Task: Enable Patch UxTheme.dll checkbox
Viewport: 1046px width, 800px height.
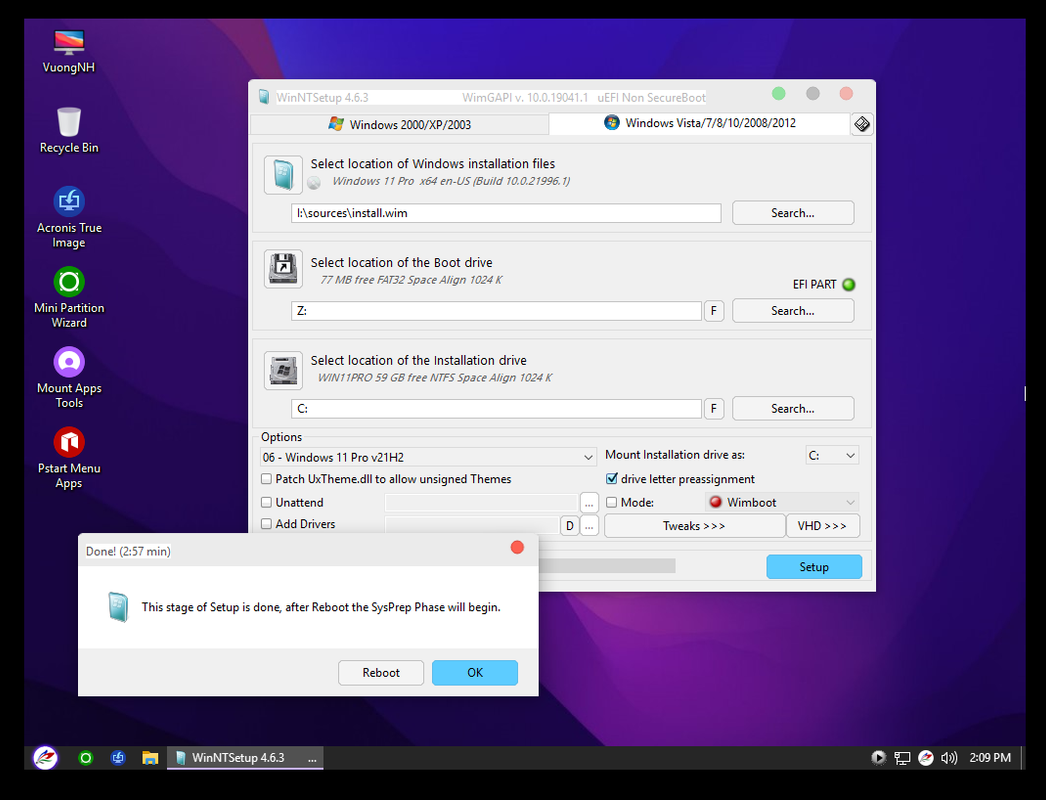Action: [x=266, y=479]
